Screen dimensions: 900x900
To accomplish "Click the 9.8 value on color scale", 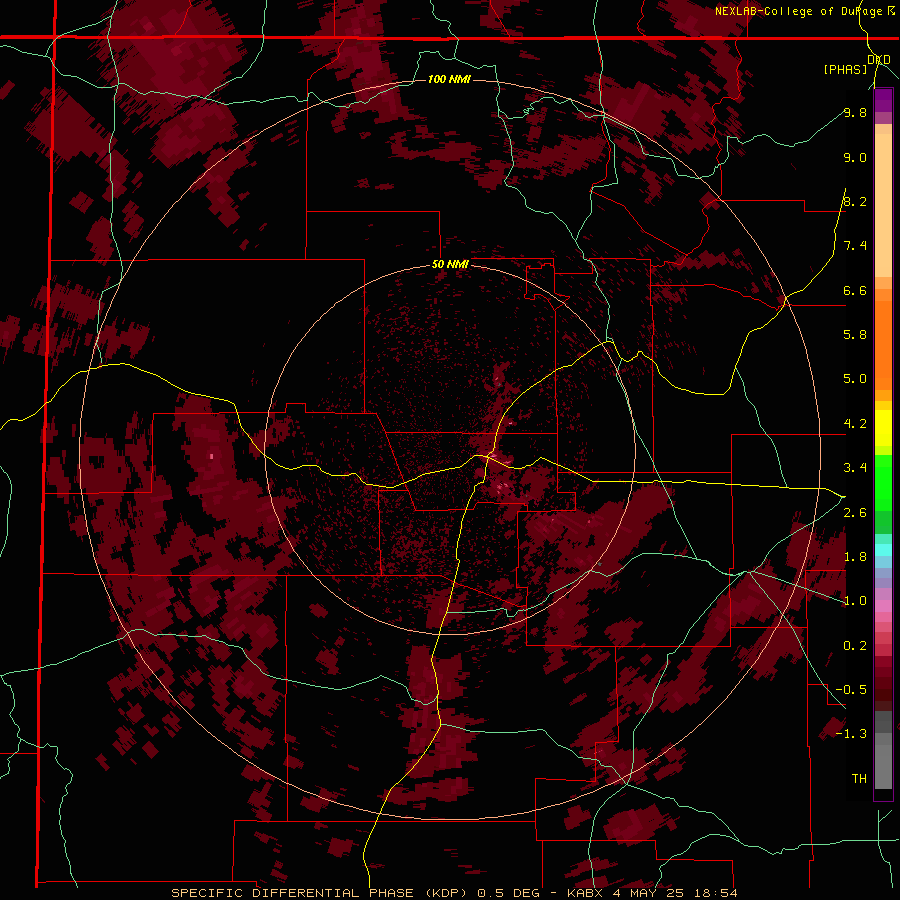I will 855,112.
